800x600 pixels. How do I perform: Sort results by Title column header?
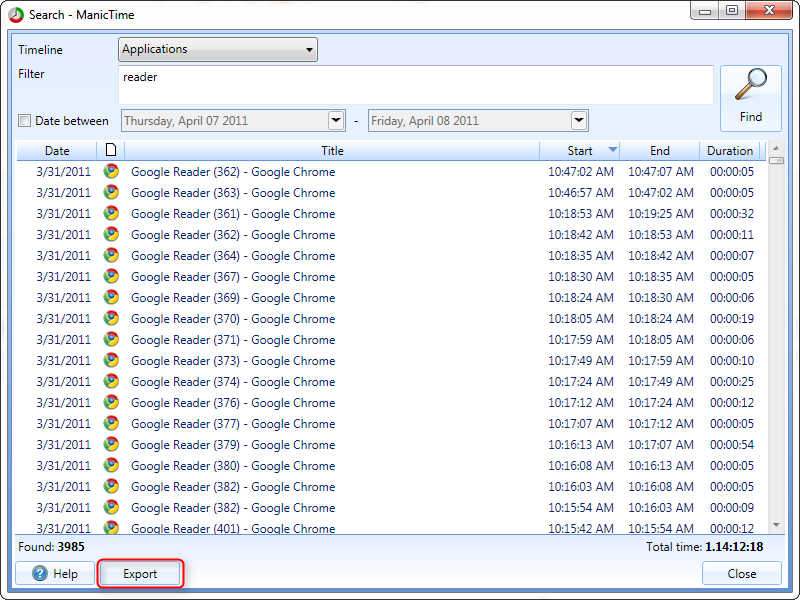point(332,151)
